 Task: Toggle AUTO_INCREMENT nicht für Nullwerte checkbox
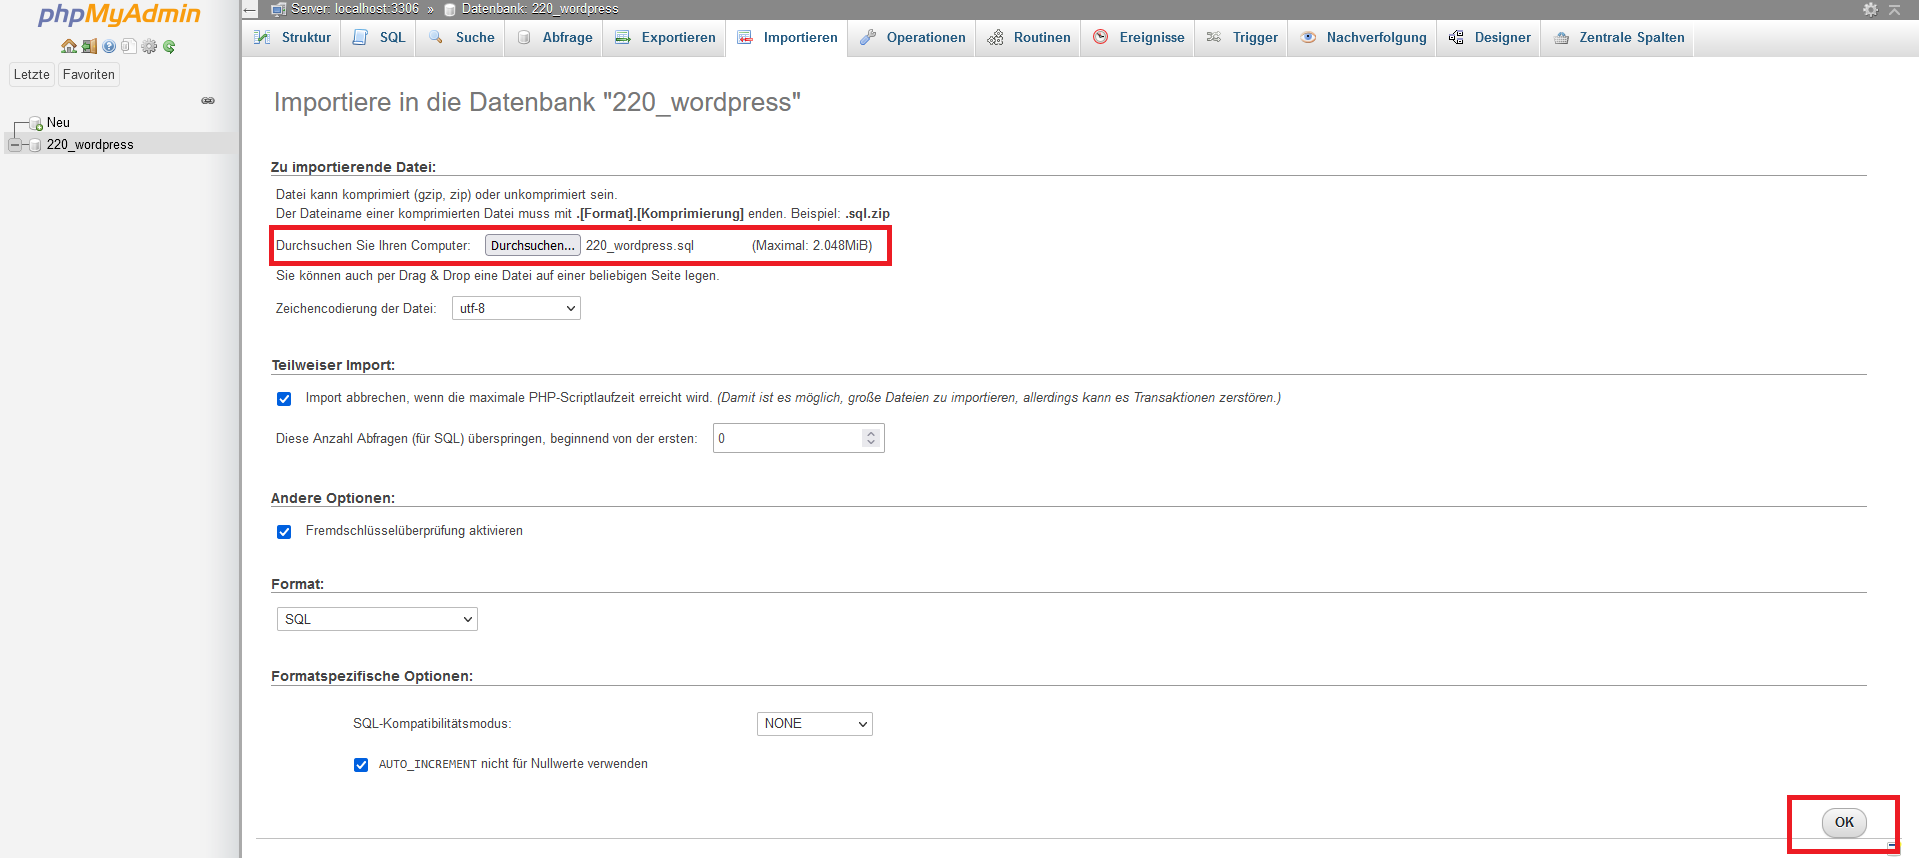pos(361,765)
